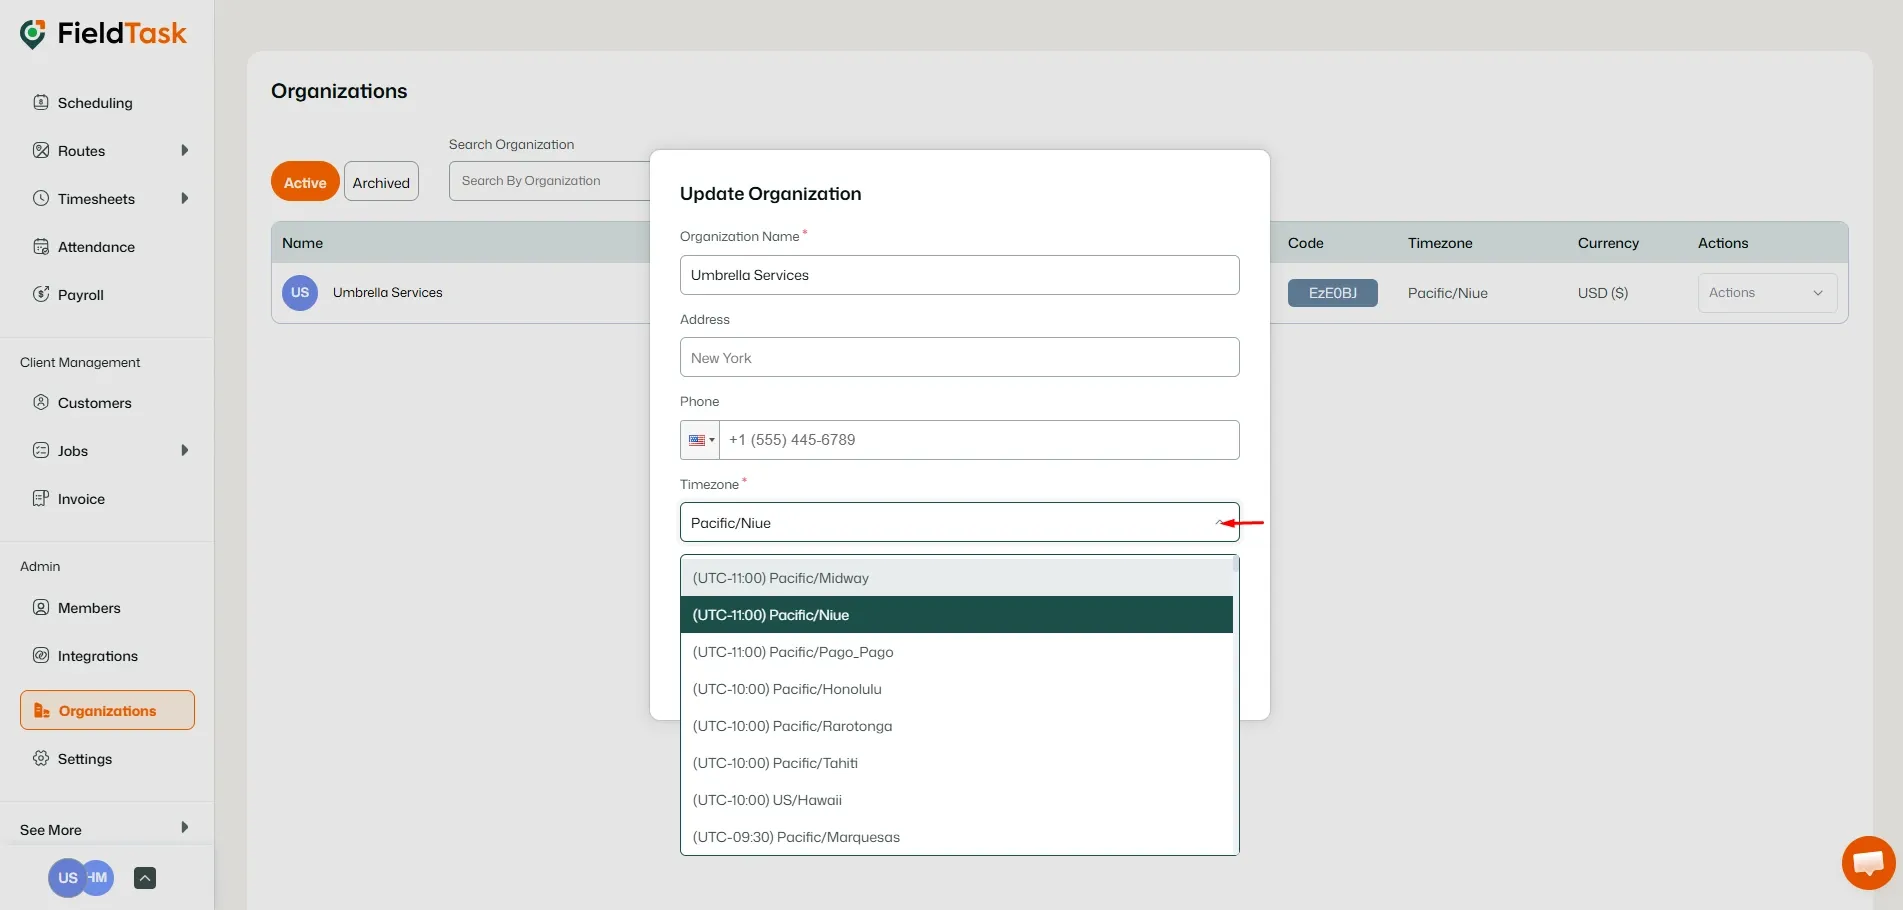Navigate to Members
1903x910 pixels.
point(89,608)
